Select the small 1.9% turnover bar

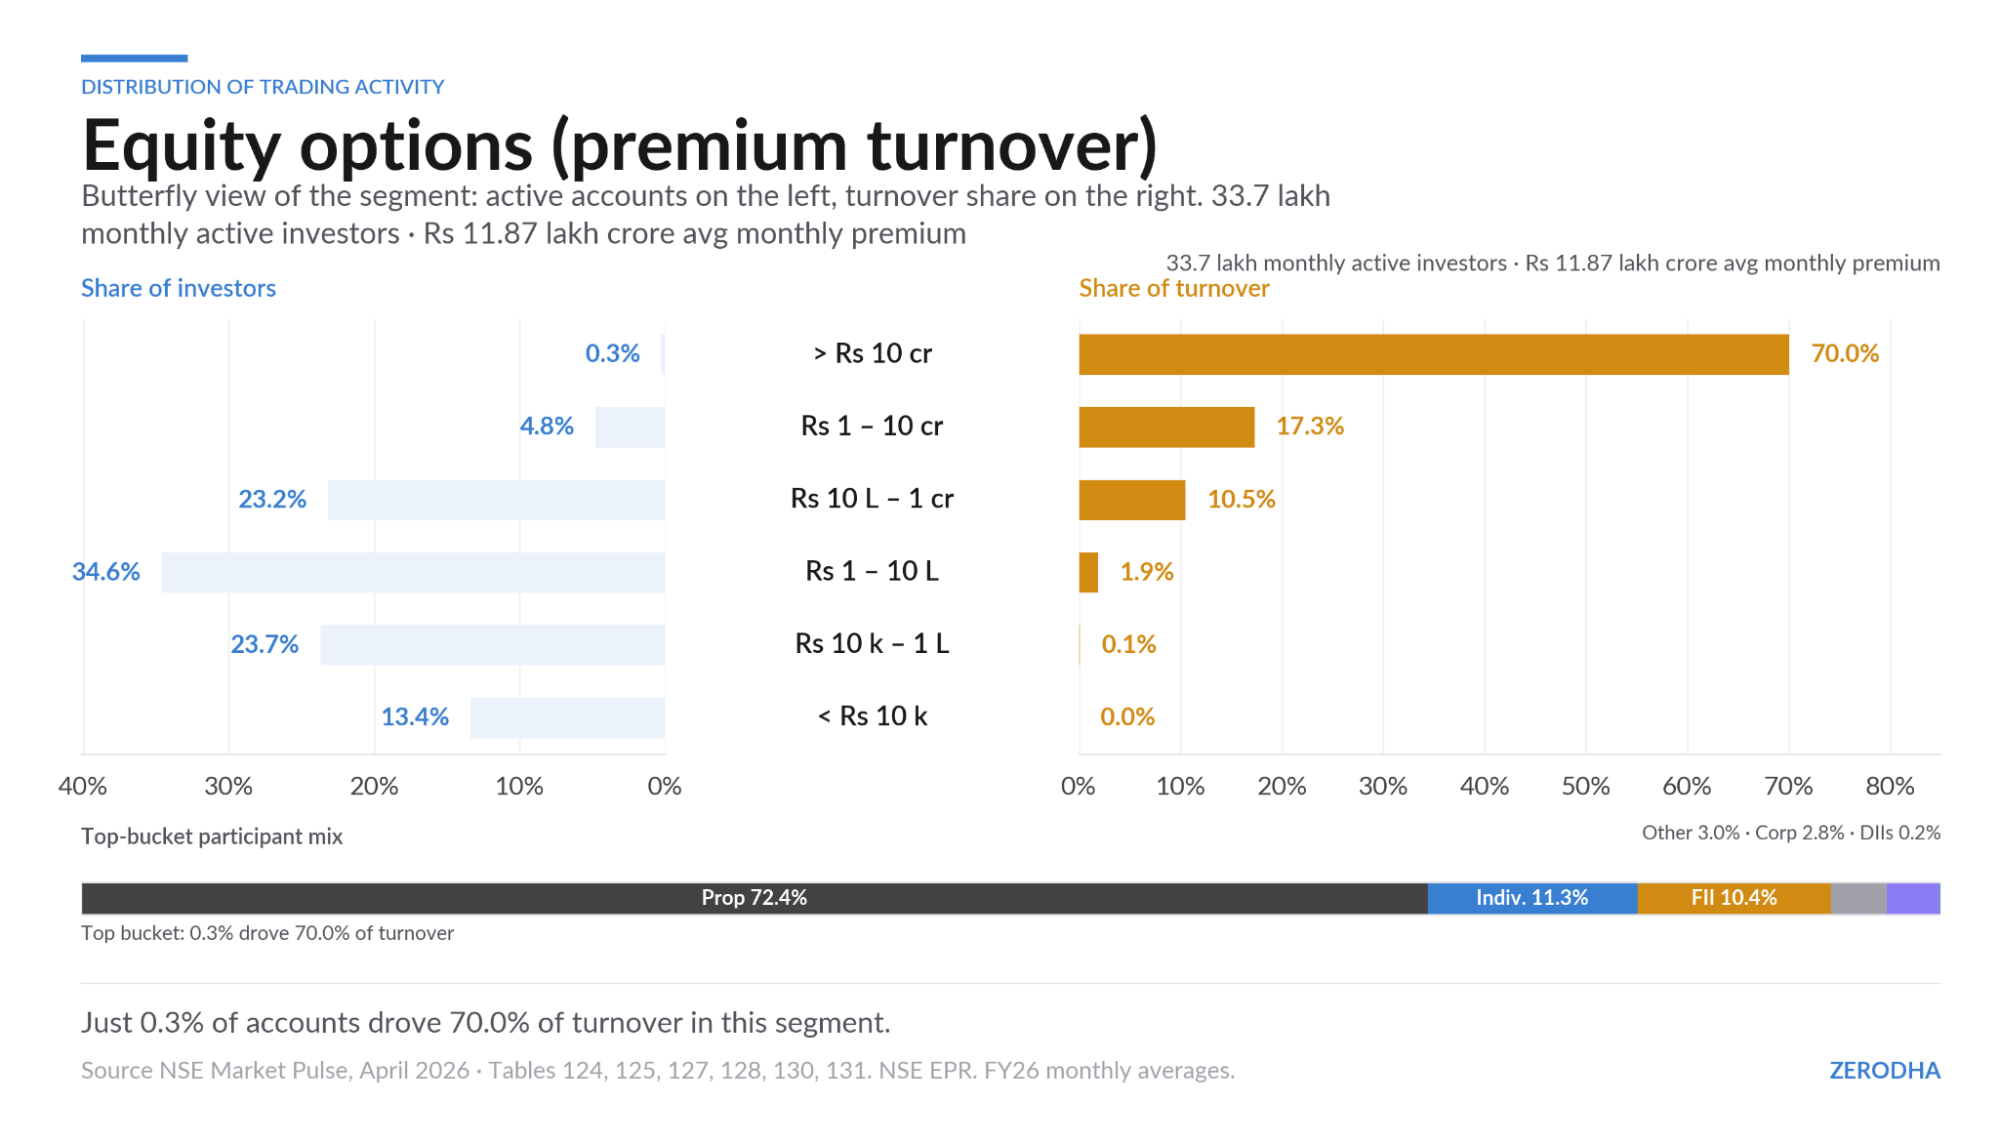pyautogui.click(x=1088, y=572)
